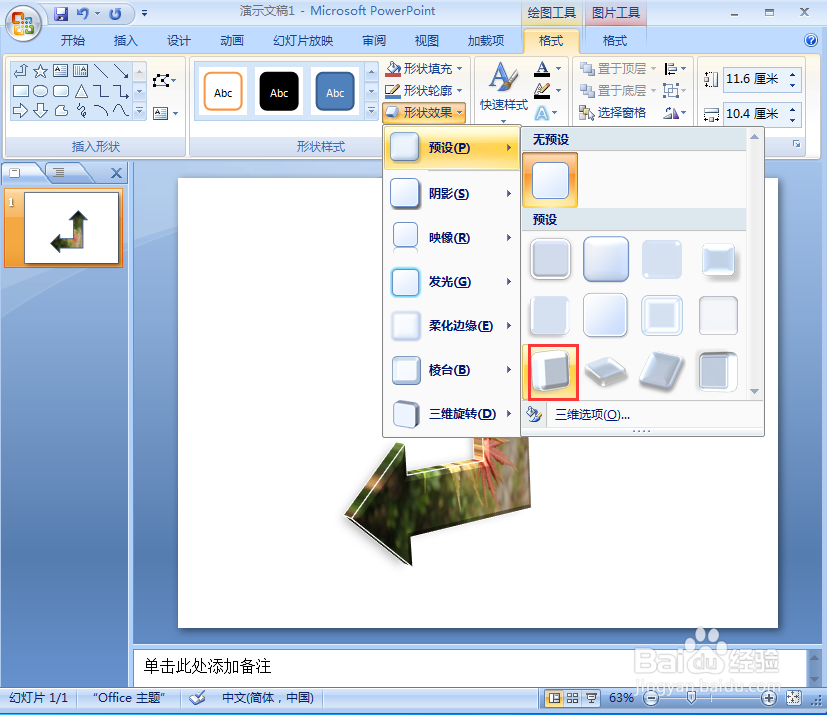Select the triangle shape tool

tap(81, 91)
